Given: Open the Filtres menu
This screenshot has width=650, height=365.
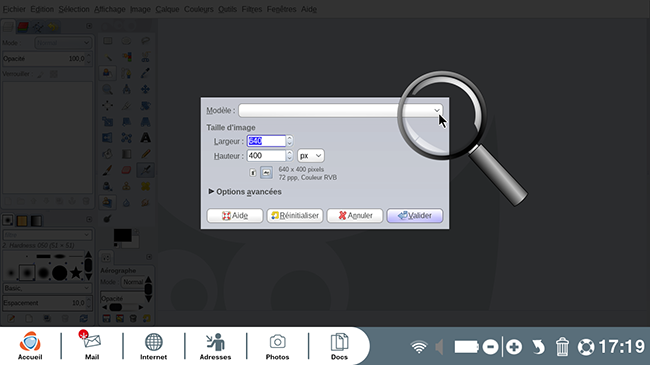Looking at the screenshot, I should (x=252, y=9).
